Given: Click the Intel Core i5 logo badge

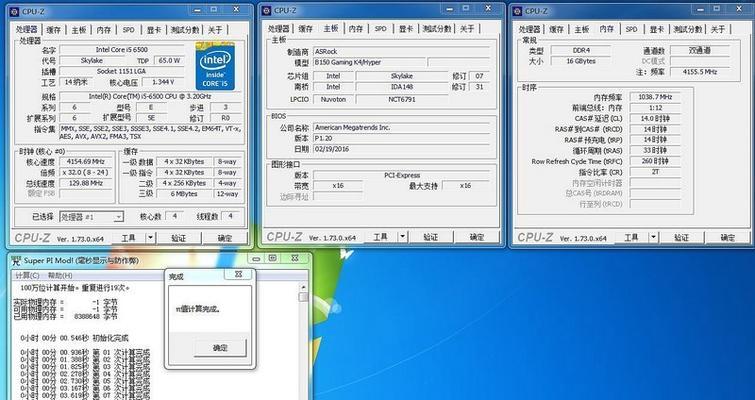Looking at the screenshot, I should (215, 67).
